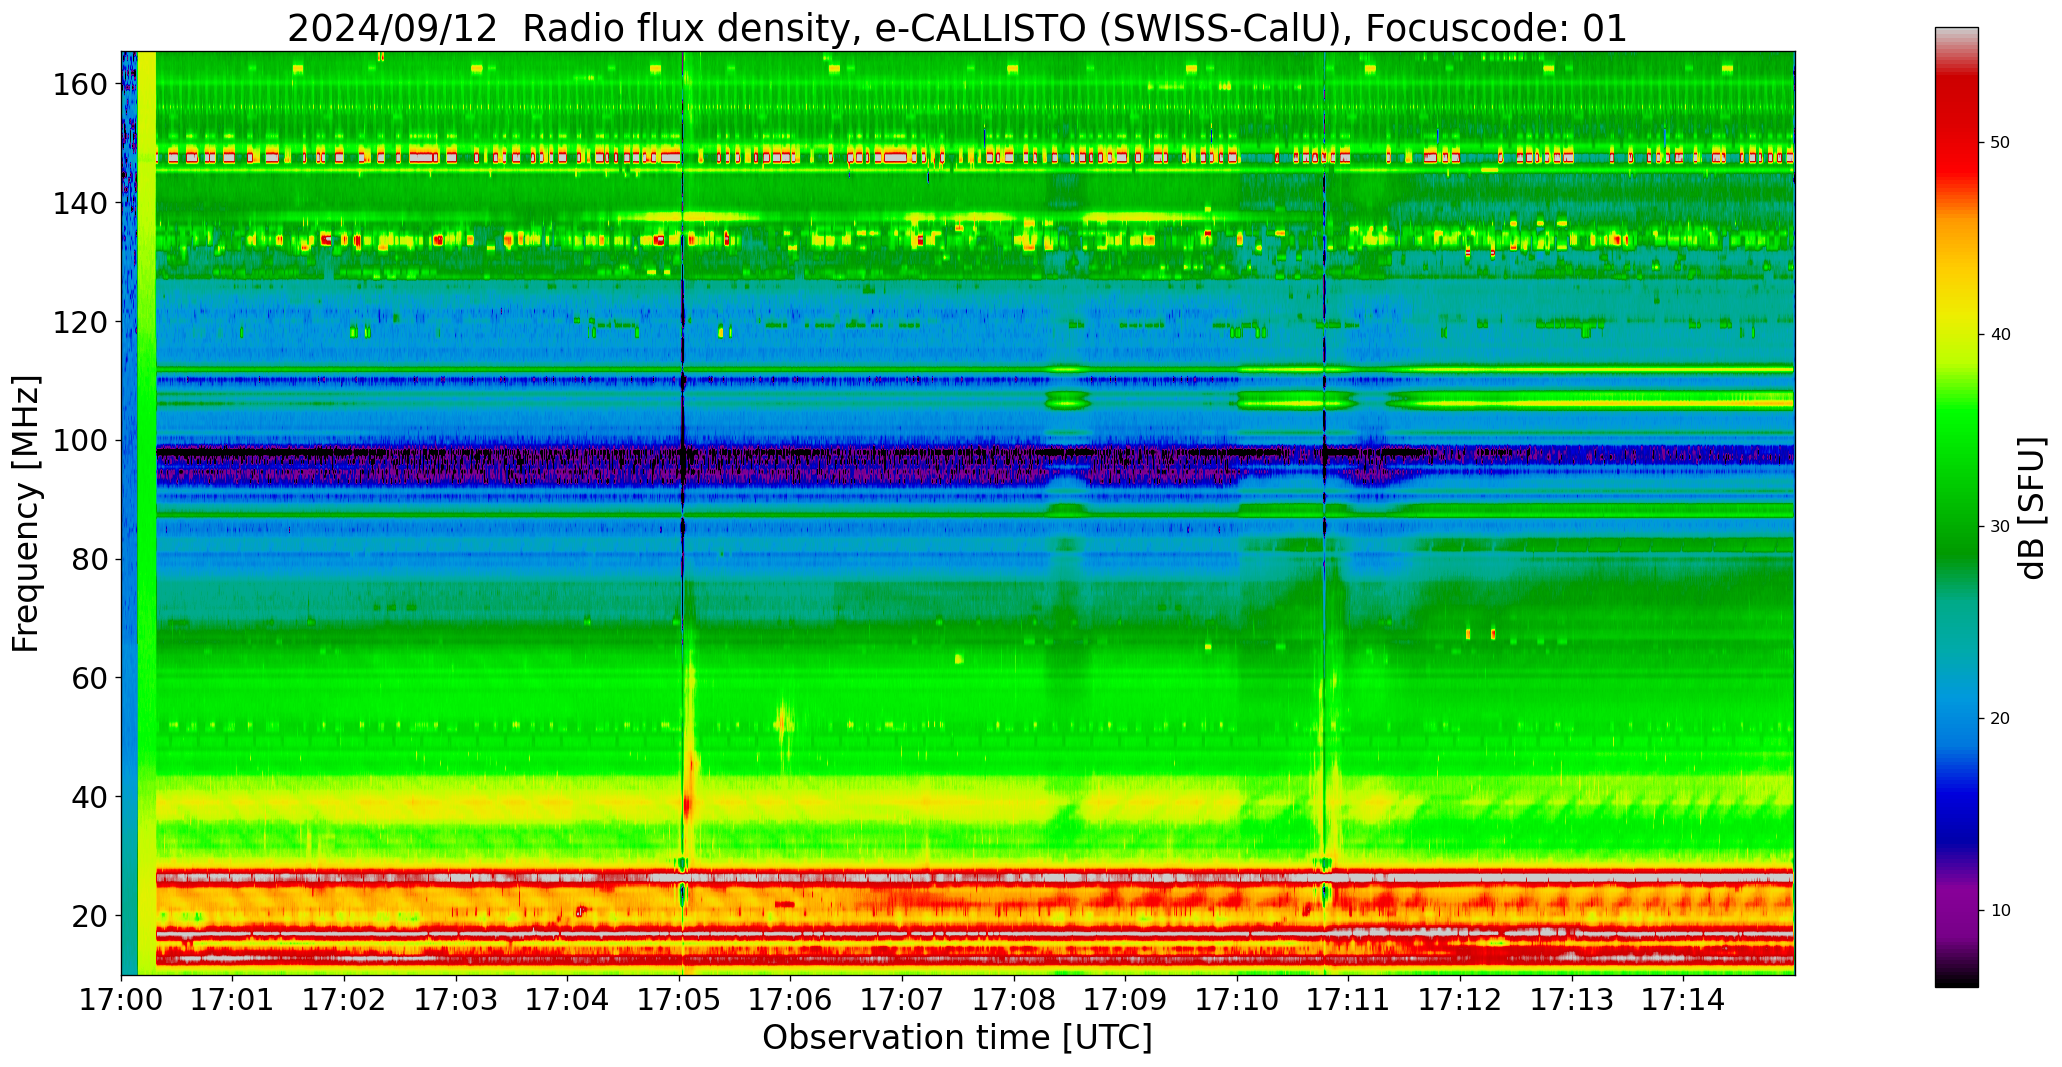Click the 17:13 time tick label
The image size is (2062, 1067).
coord(1572,1000)
